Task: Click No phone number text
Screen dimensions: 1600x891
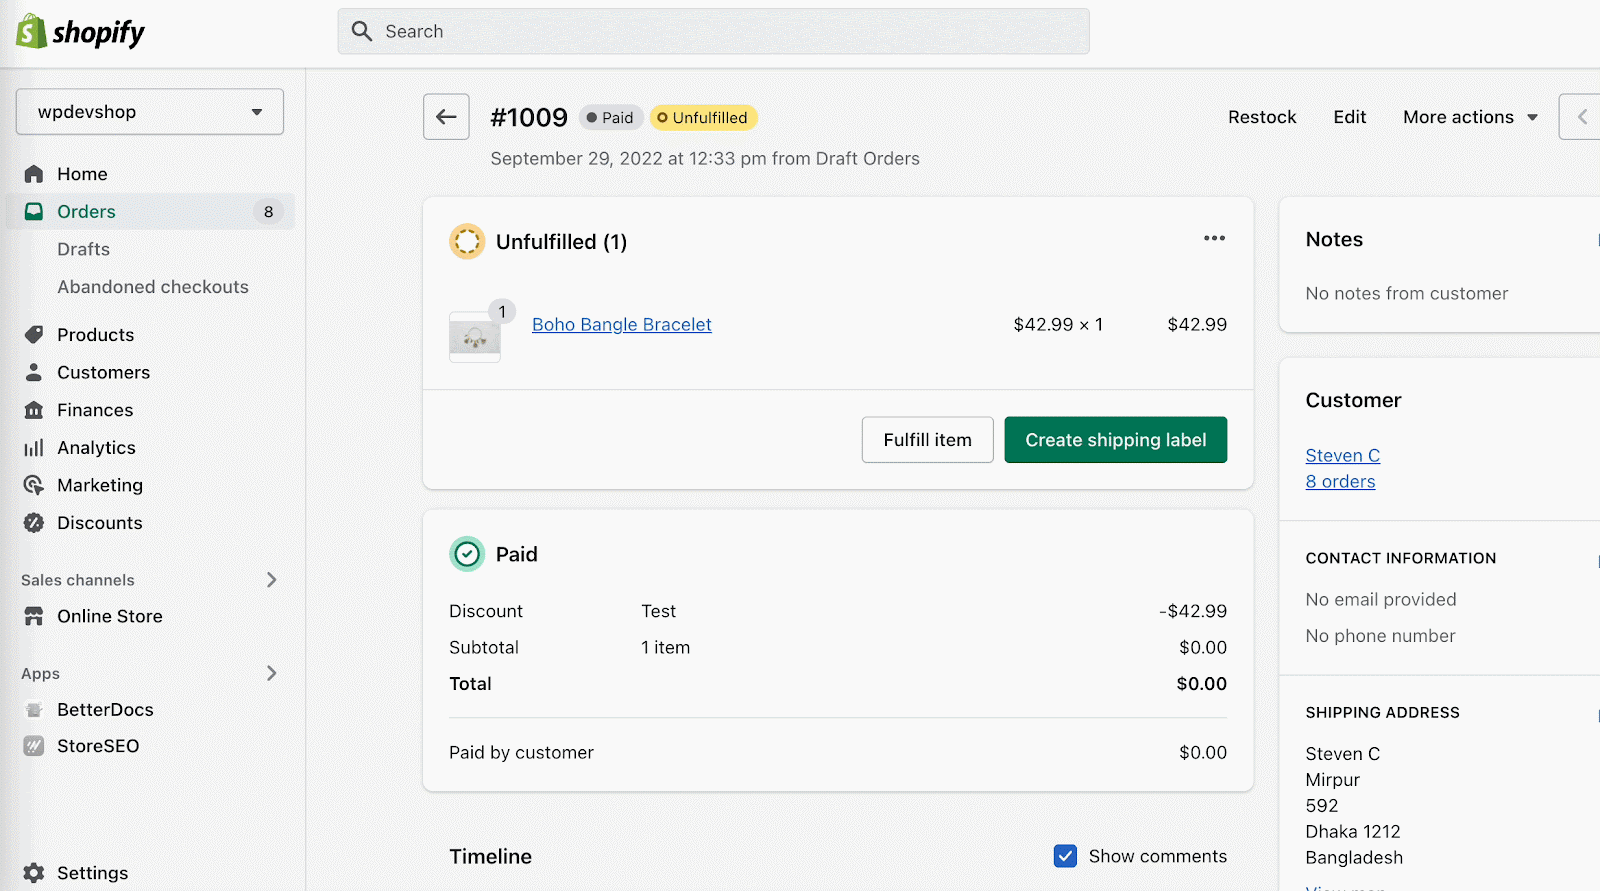Action: tap(1380, 636)
